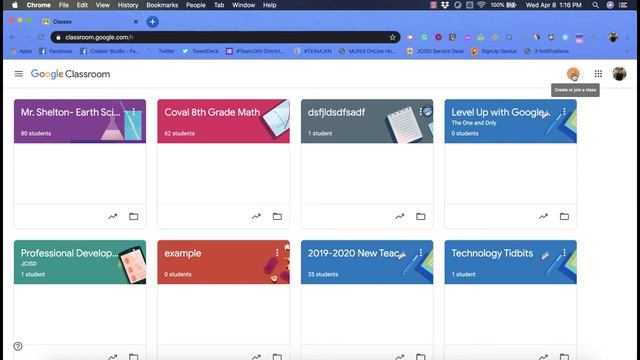Viewport: 640px width, 360px height.
Task: Open more options on dsfjldsdfsadf card
Action: [421, 111]
